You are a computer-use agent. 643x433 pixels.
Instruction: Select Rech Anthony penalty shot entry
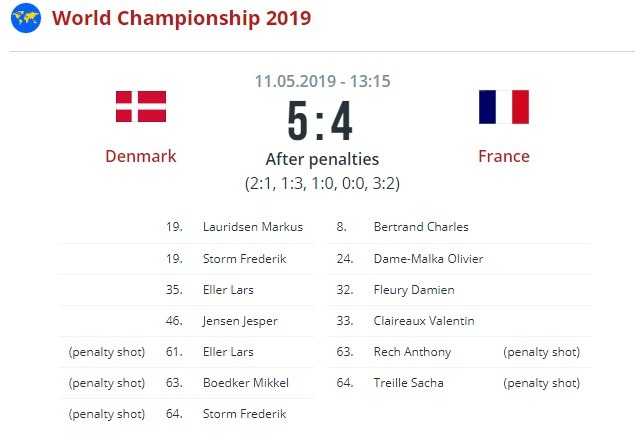[x=412, y=352]
